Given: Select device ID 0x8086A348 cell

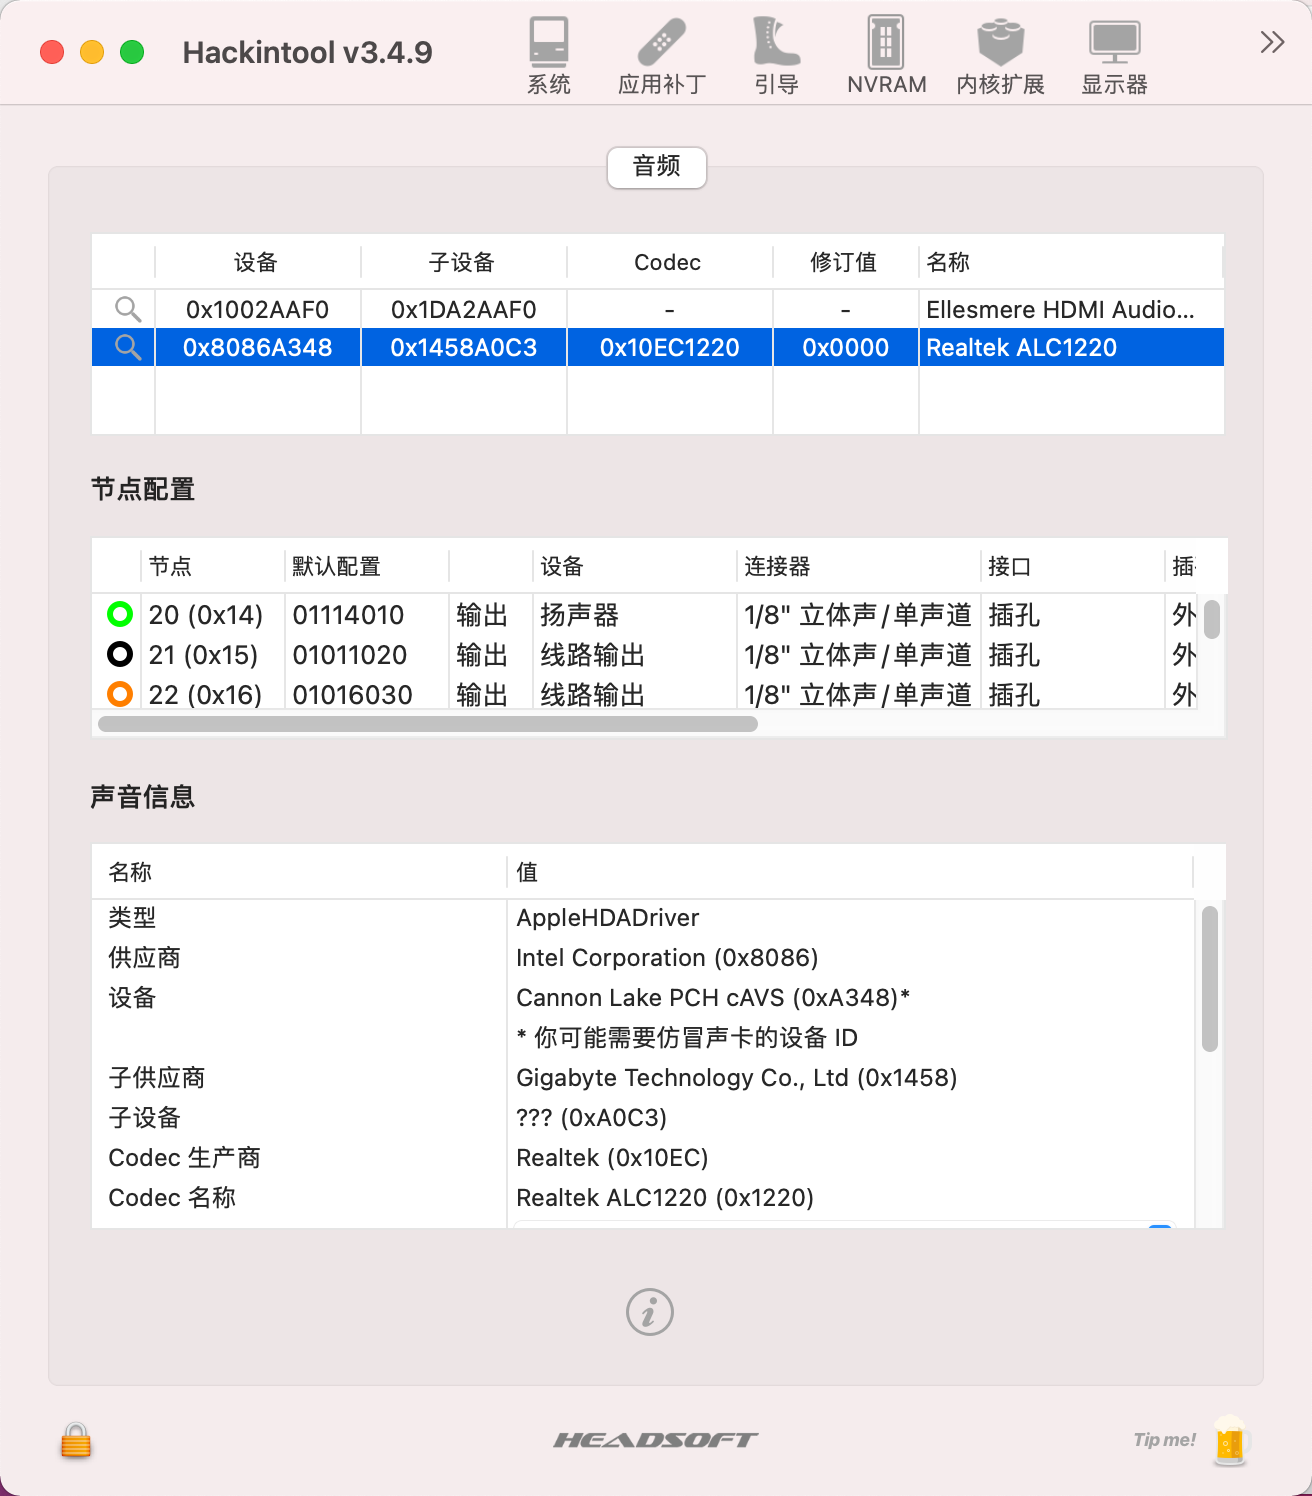Looking at the screenshot, I should pos(257,348).
